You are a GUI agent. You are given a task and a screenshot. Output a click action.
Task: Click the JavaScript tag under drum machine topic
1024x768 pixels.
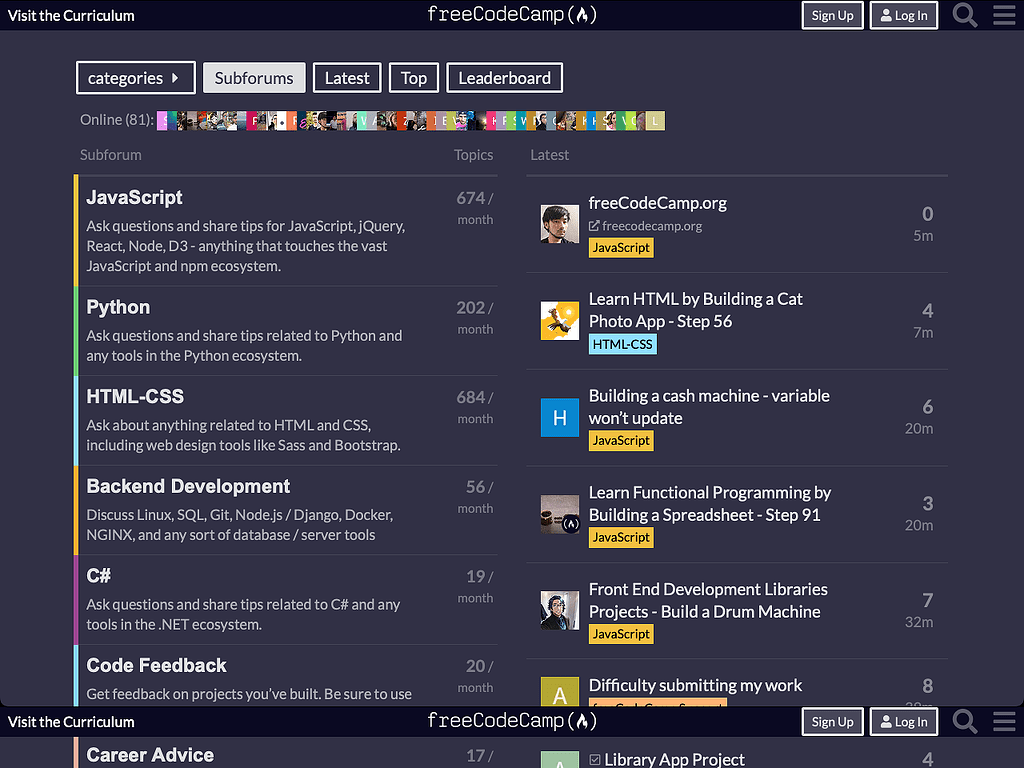point(620,633)
